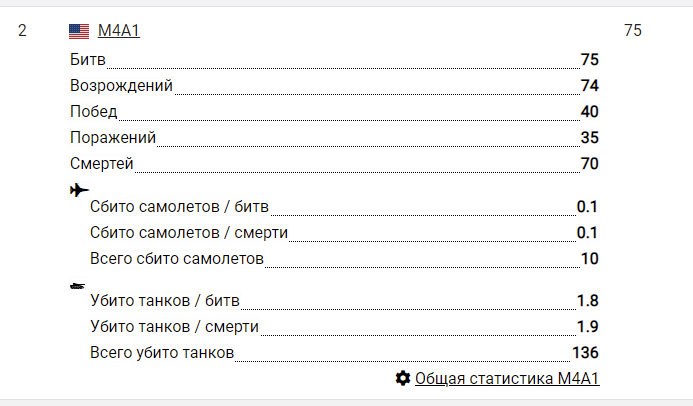Click the gear icon near Общая статистика

(x=403, y=378)
